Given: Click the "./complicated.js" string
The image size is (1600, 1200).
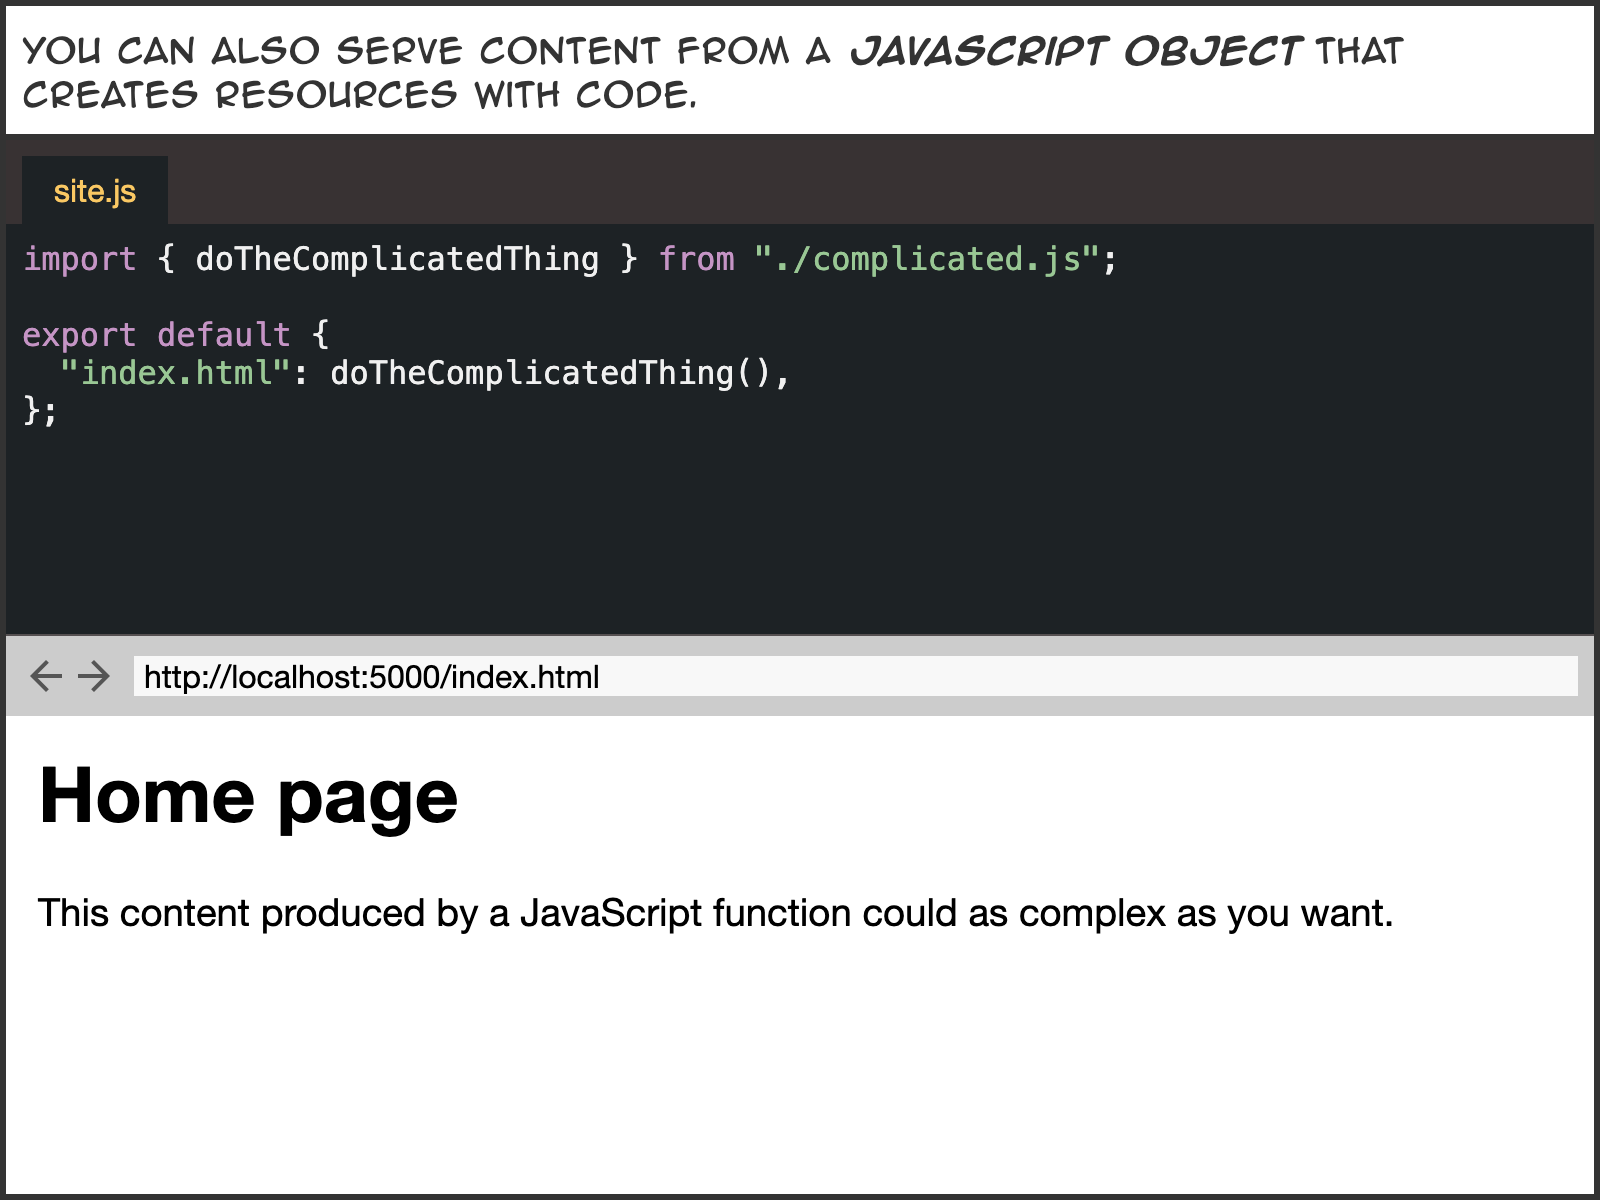Looking at the screenshot, I should tap(926, 259).
